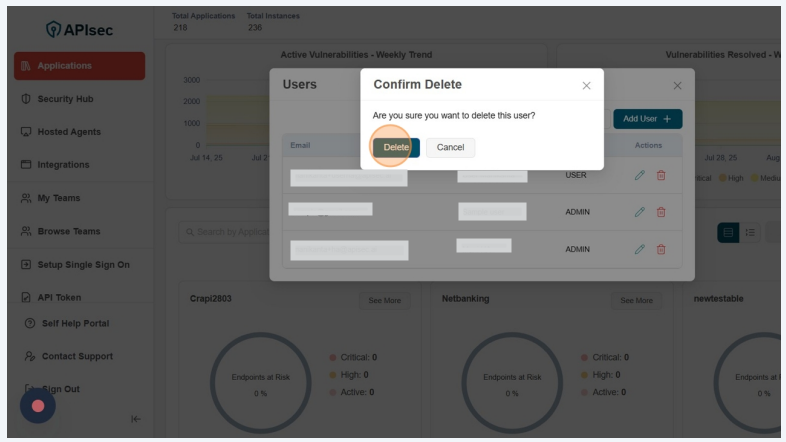Click Applications books icon

pos(26,66)
